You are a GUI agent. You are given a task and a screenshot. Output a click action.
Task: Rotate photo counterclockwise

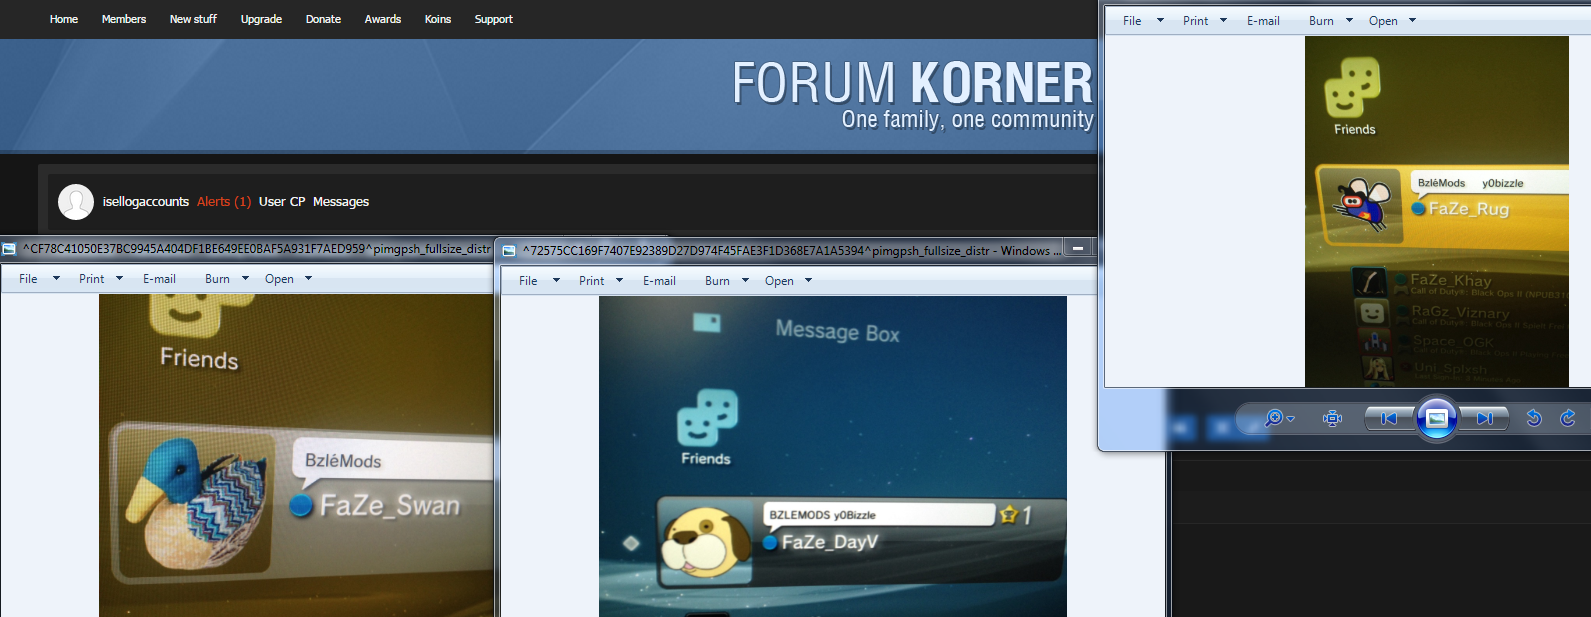point(1534,418)
